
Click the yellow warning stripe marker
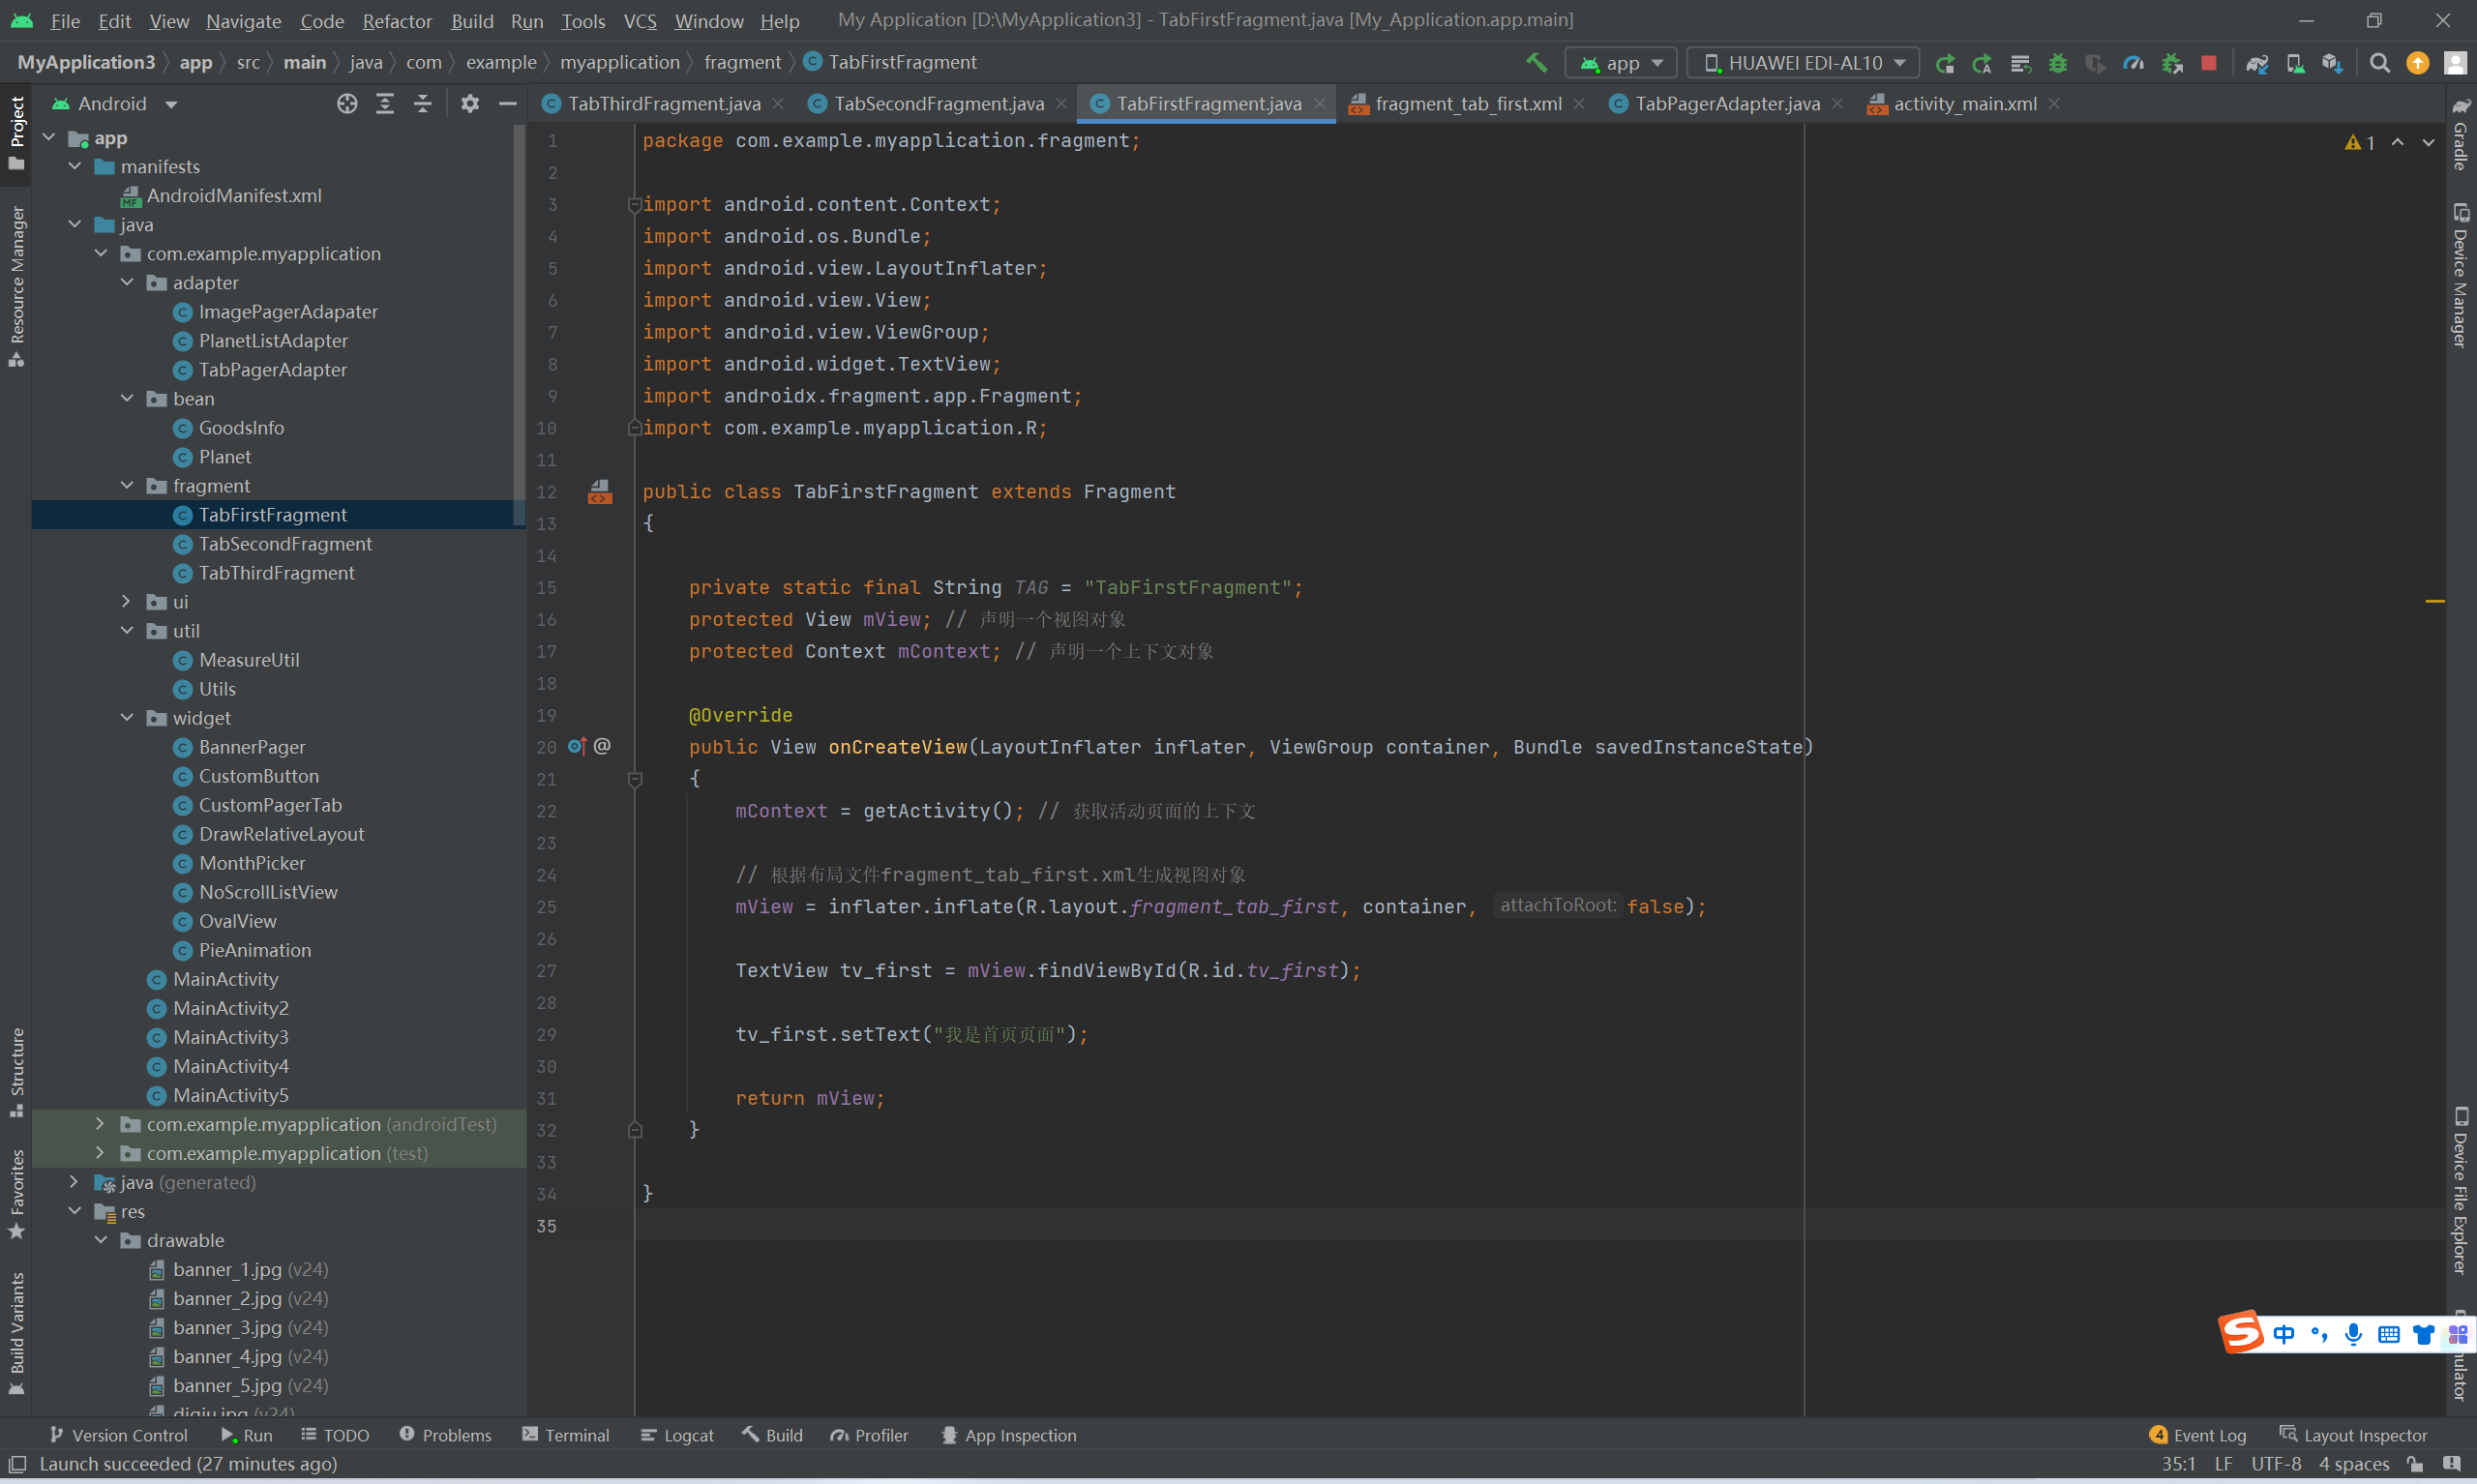2435,602
